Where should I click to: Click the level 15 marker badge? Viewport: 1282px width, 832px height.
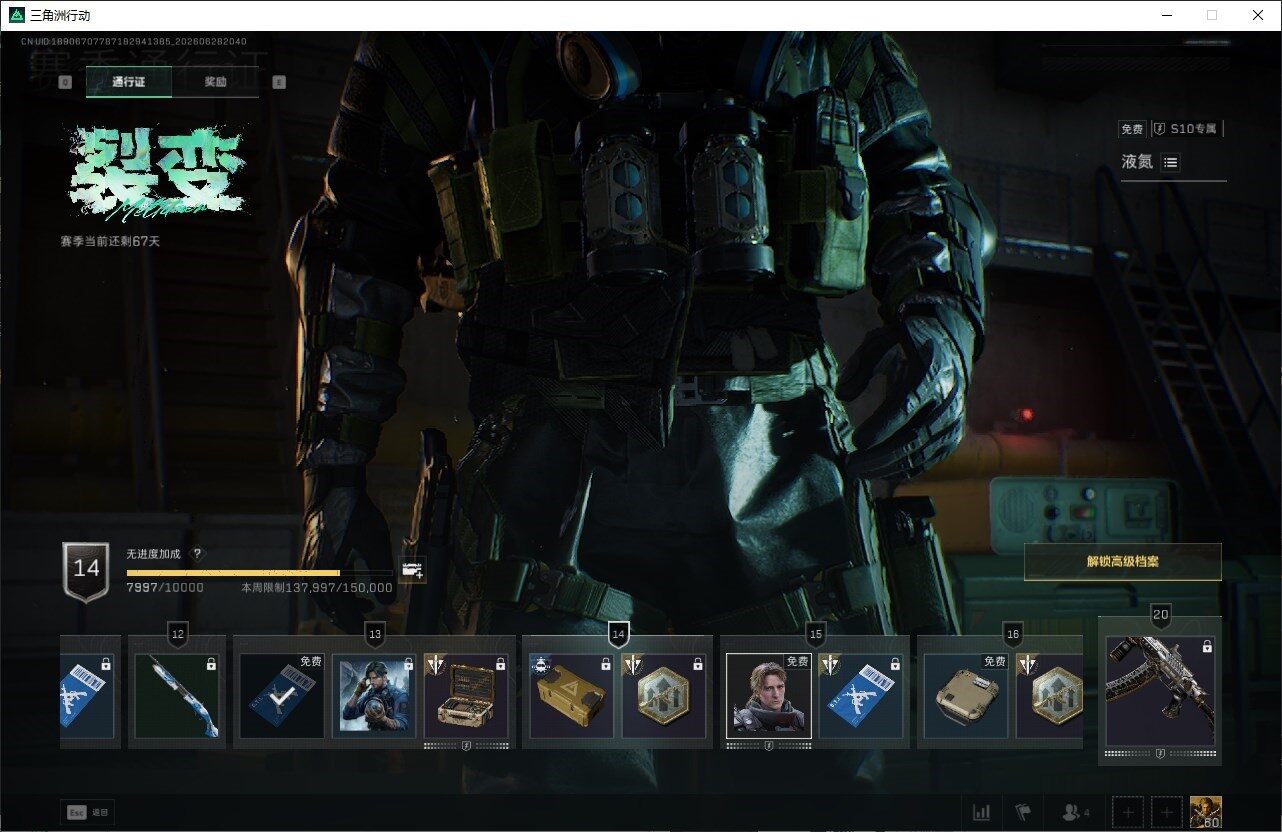pos(815,634)
